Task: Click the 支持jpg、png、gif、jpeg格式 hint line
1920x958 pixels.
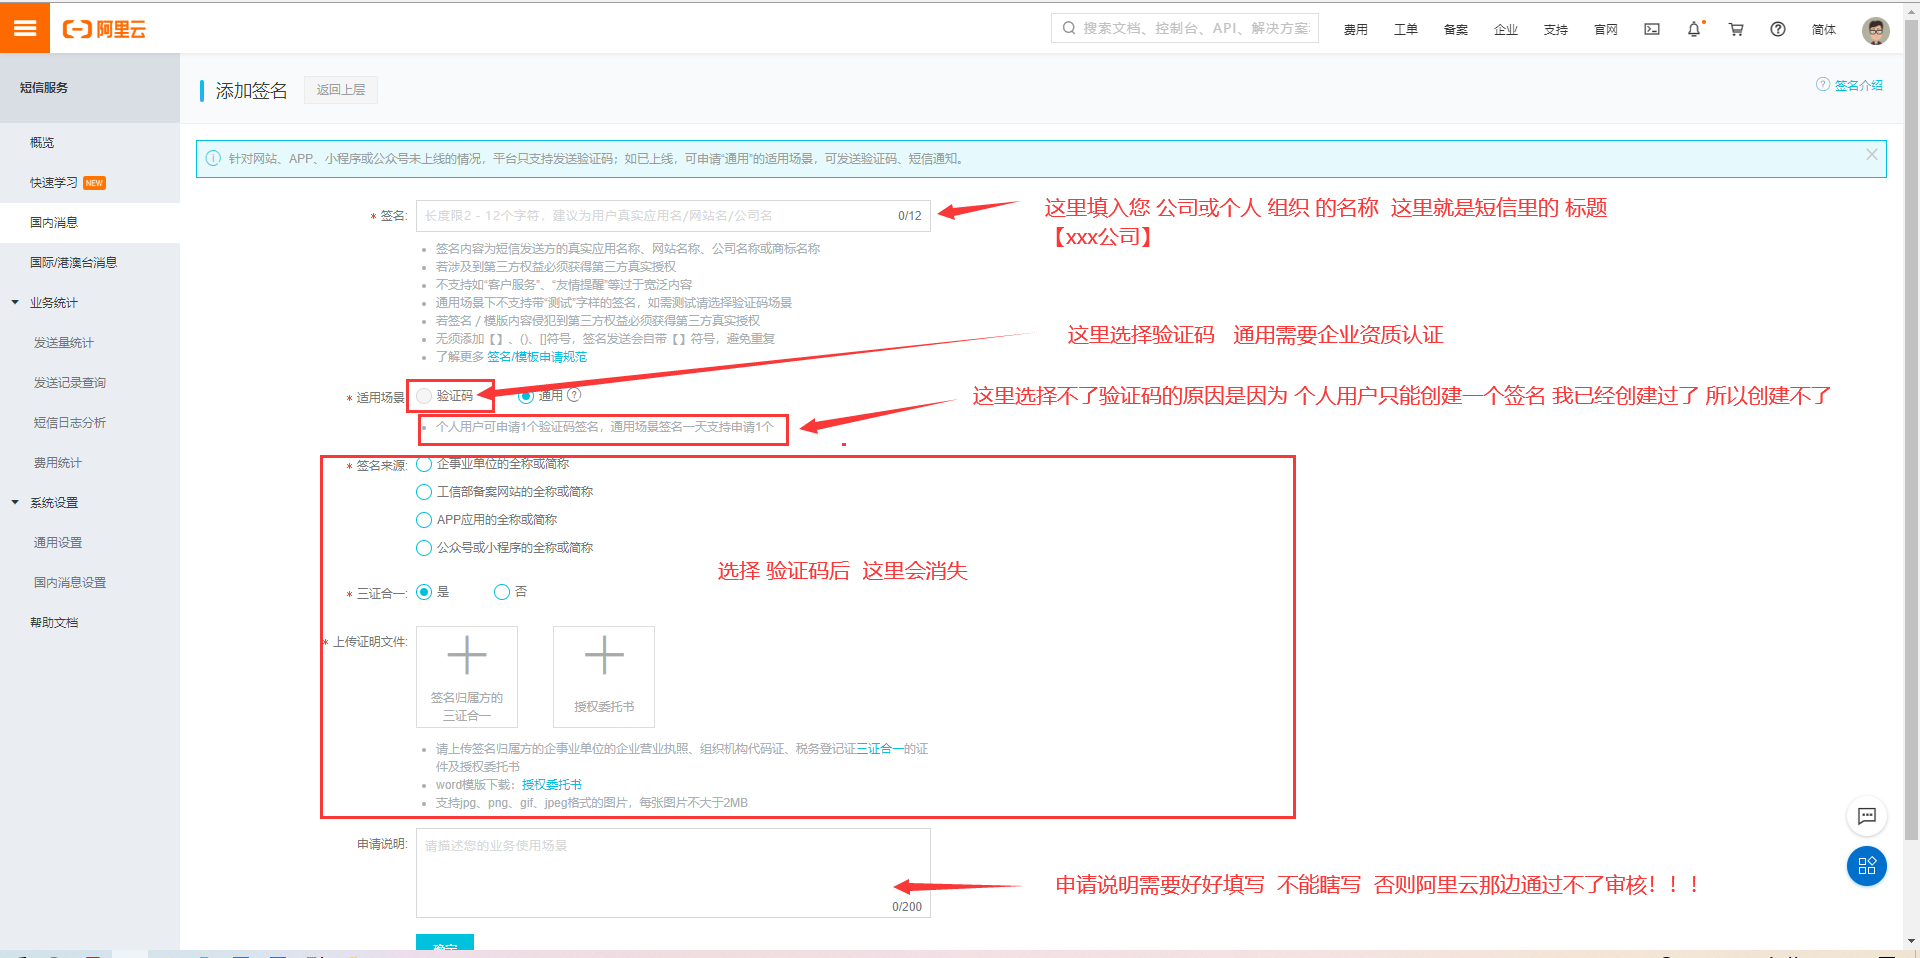Action: click(592, 803)
